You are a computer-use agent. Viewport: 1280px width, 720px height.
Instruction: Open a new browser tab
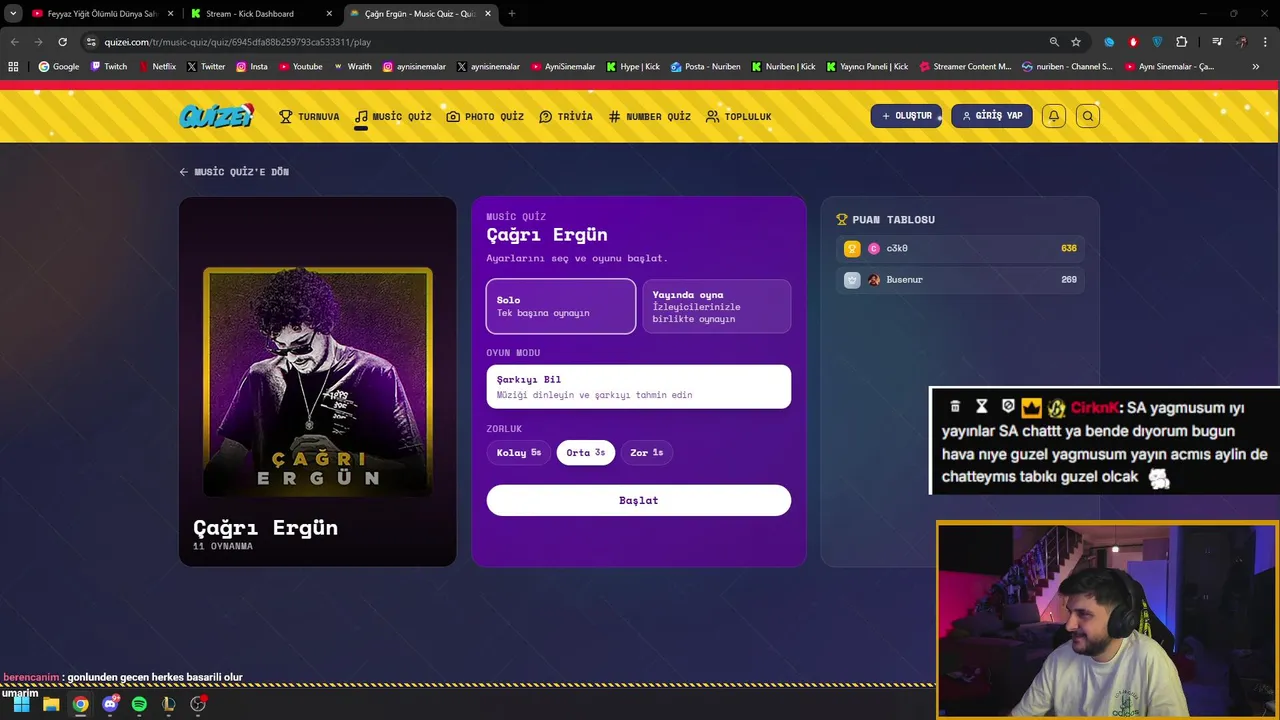click(511, 14)
